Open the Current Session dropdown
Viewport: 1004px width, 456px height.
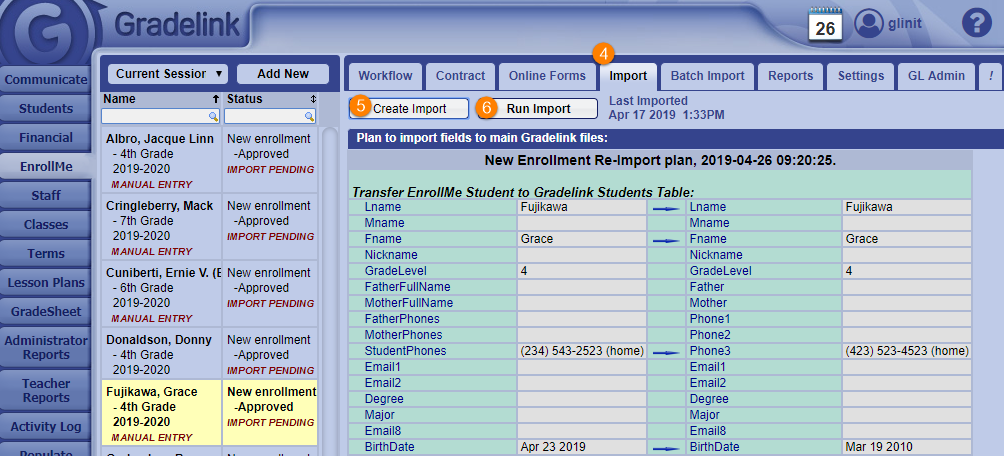168,74
